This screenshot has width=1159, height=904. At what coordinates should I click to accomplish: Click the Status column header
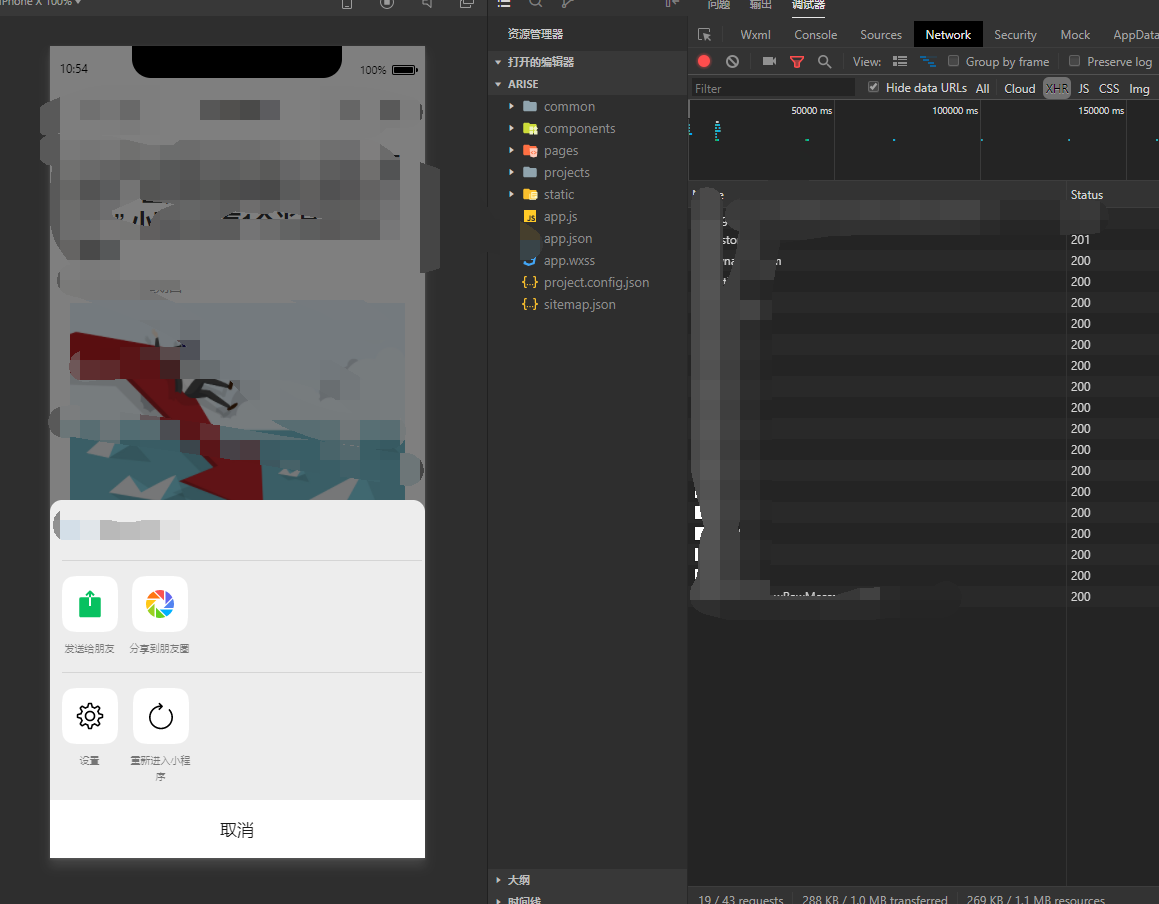[1087, 195]
